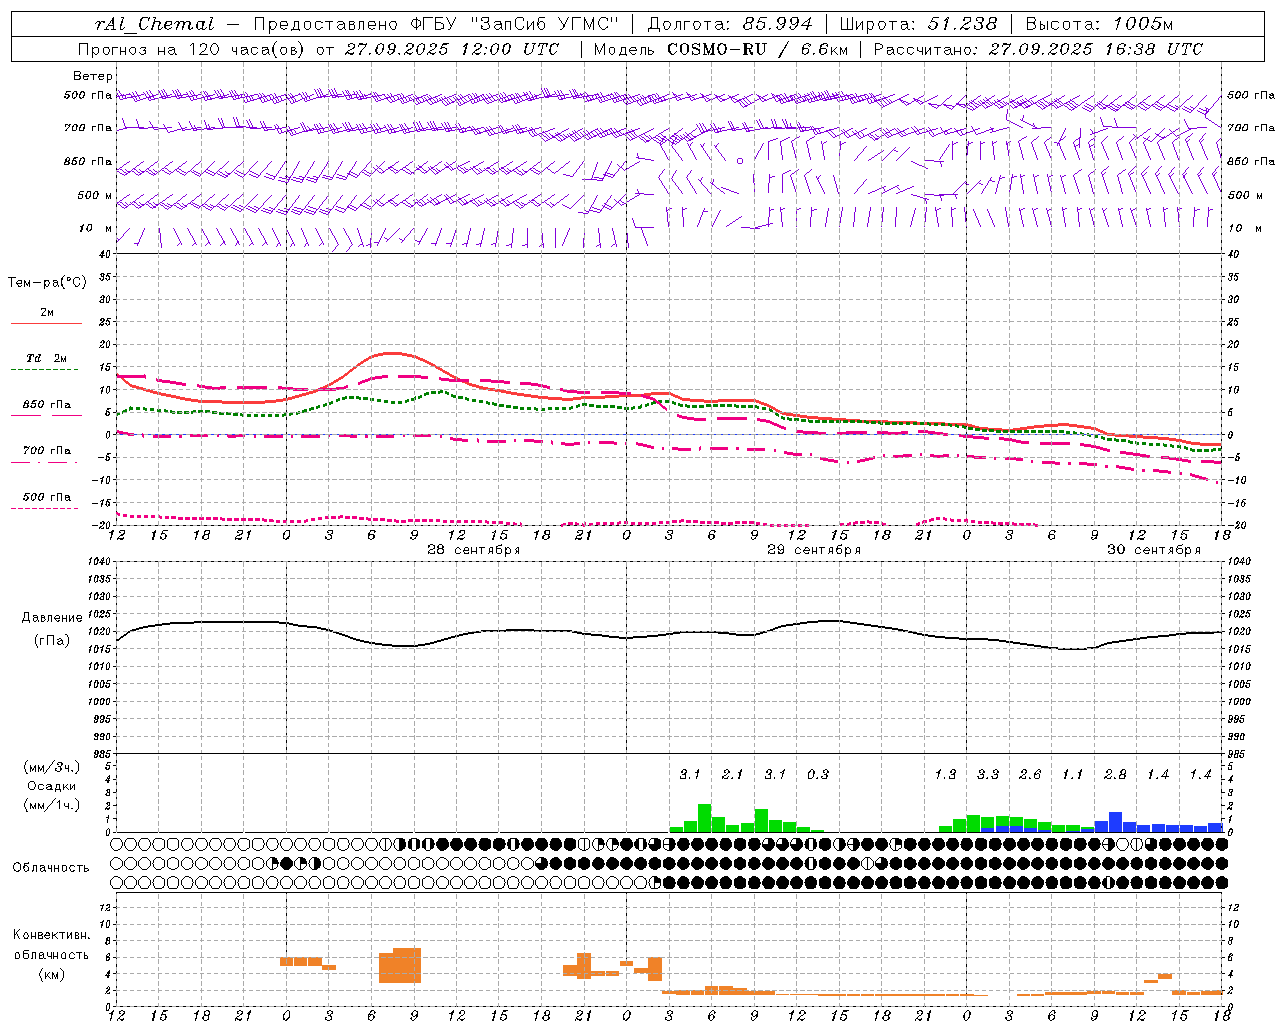Image resolution: width=1280 pixels, height=1024 pixels.
Task: Click the 30 сентября date label
Action: [x=1154, y=550]
